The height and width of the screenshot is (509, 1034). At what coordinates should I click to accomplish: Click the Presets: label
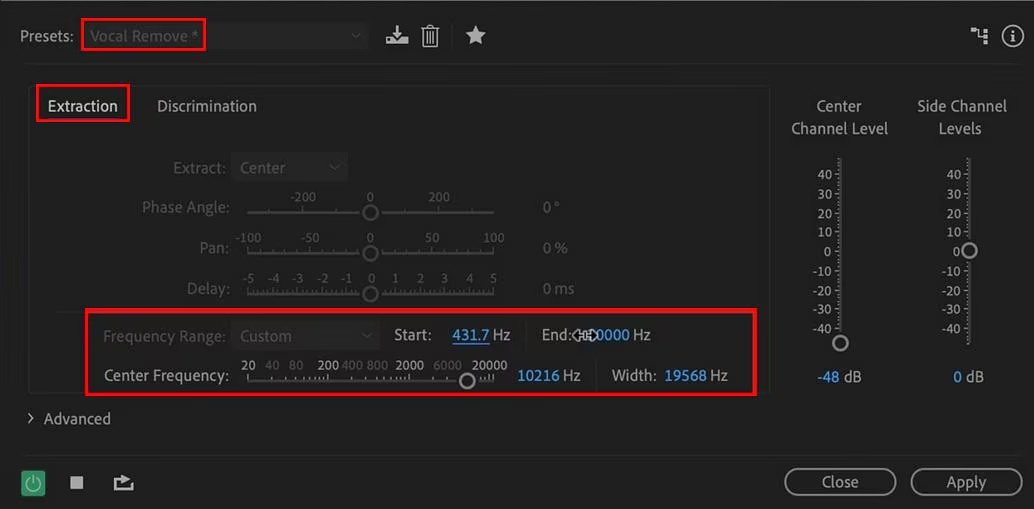tap(46, 36)
